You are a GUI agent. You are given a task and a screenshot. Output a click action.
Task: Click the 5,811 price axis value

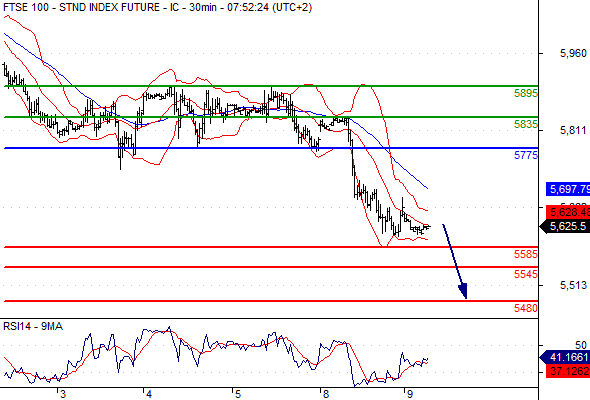pos(573,131)
